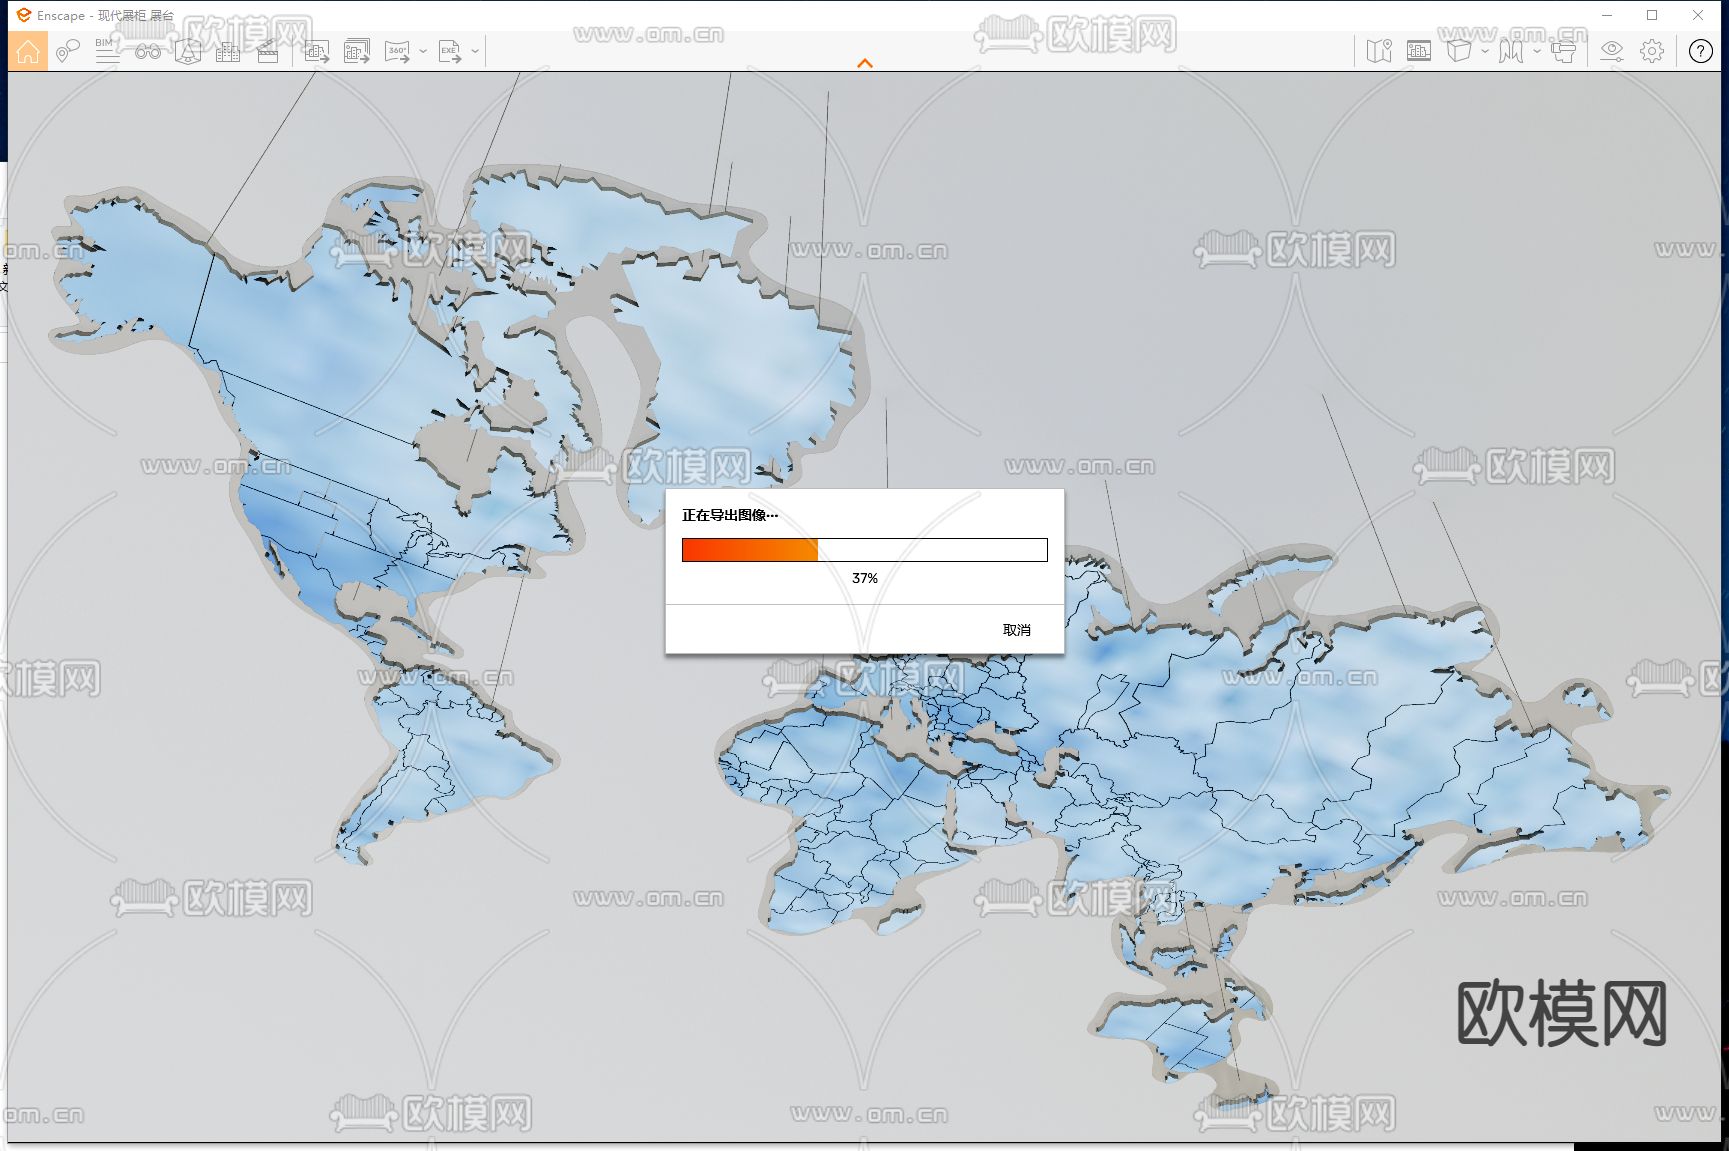The width and height of the screenshot is (1729, 1151).
Task: Open the minimap icon
Action: (1379, 51)
